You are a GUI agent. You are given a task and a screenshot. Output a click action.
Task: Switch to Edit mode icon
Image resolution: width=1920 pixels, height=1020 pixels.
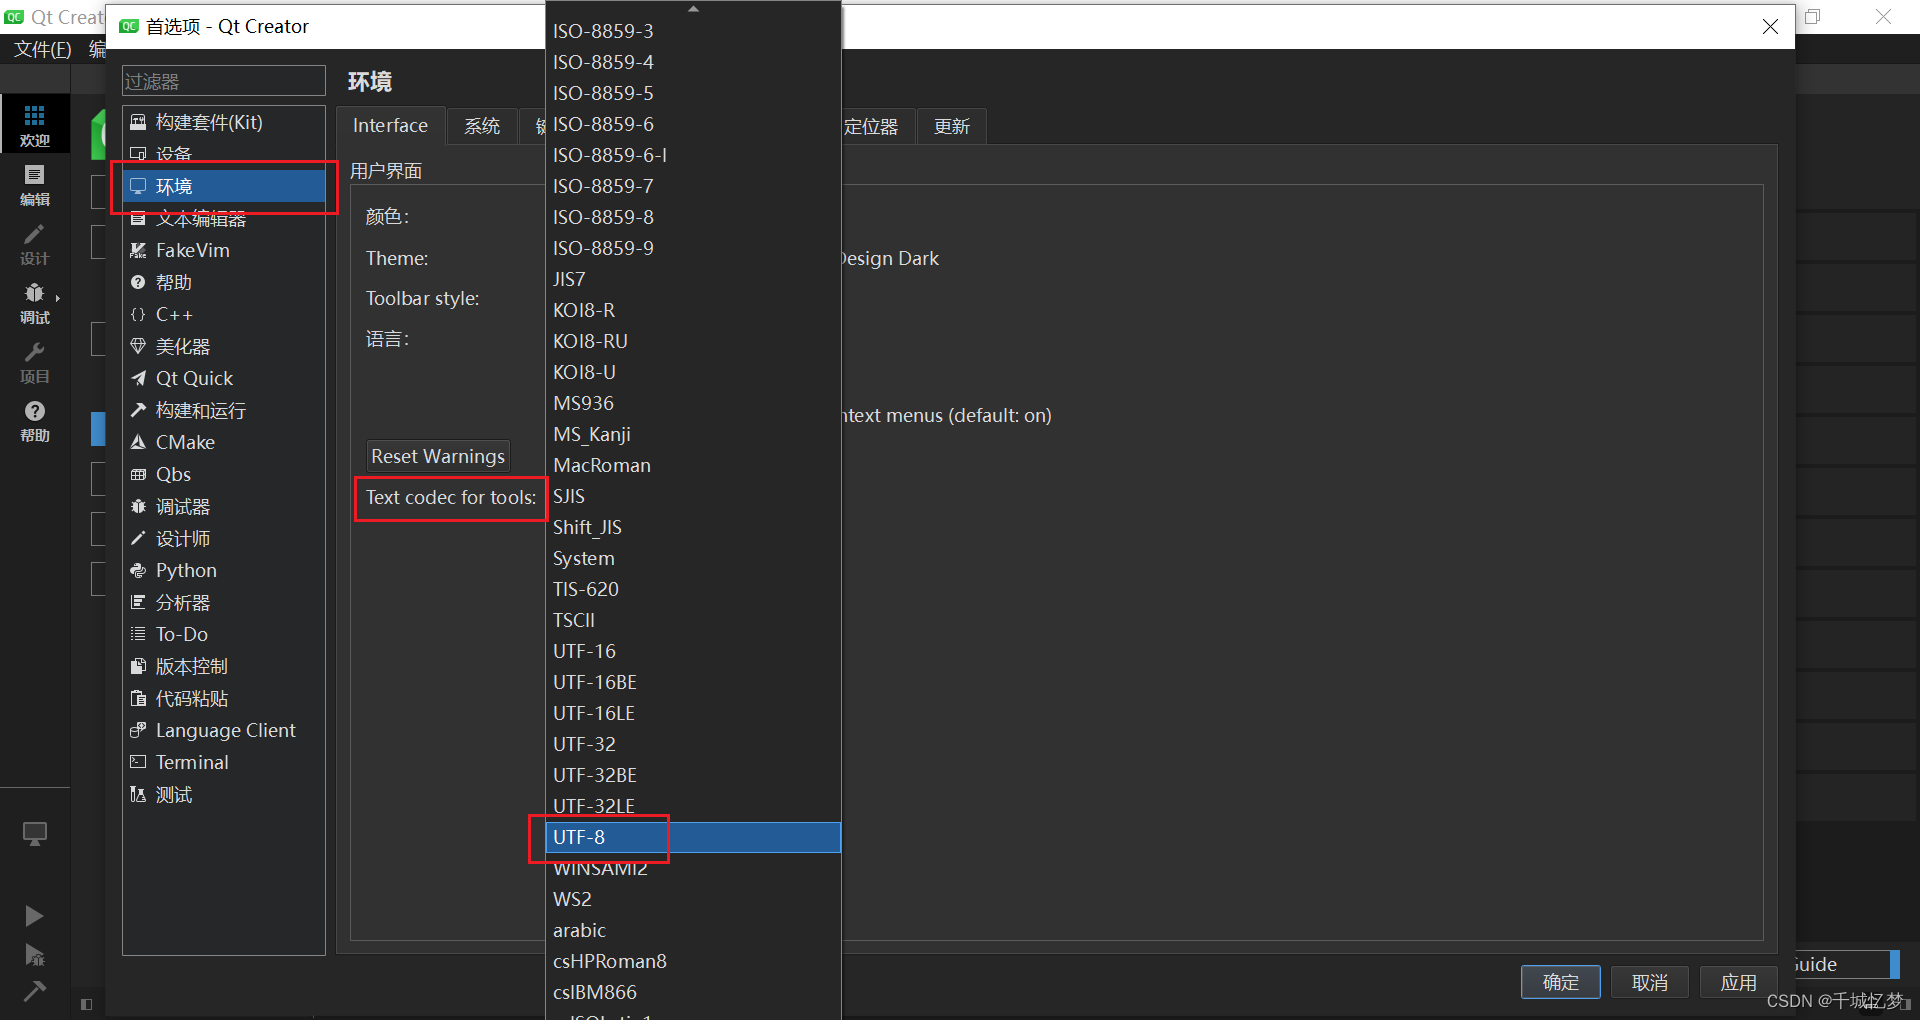[x=35, y=185]
